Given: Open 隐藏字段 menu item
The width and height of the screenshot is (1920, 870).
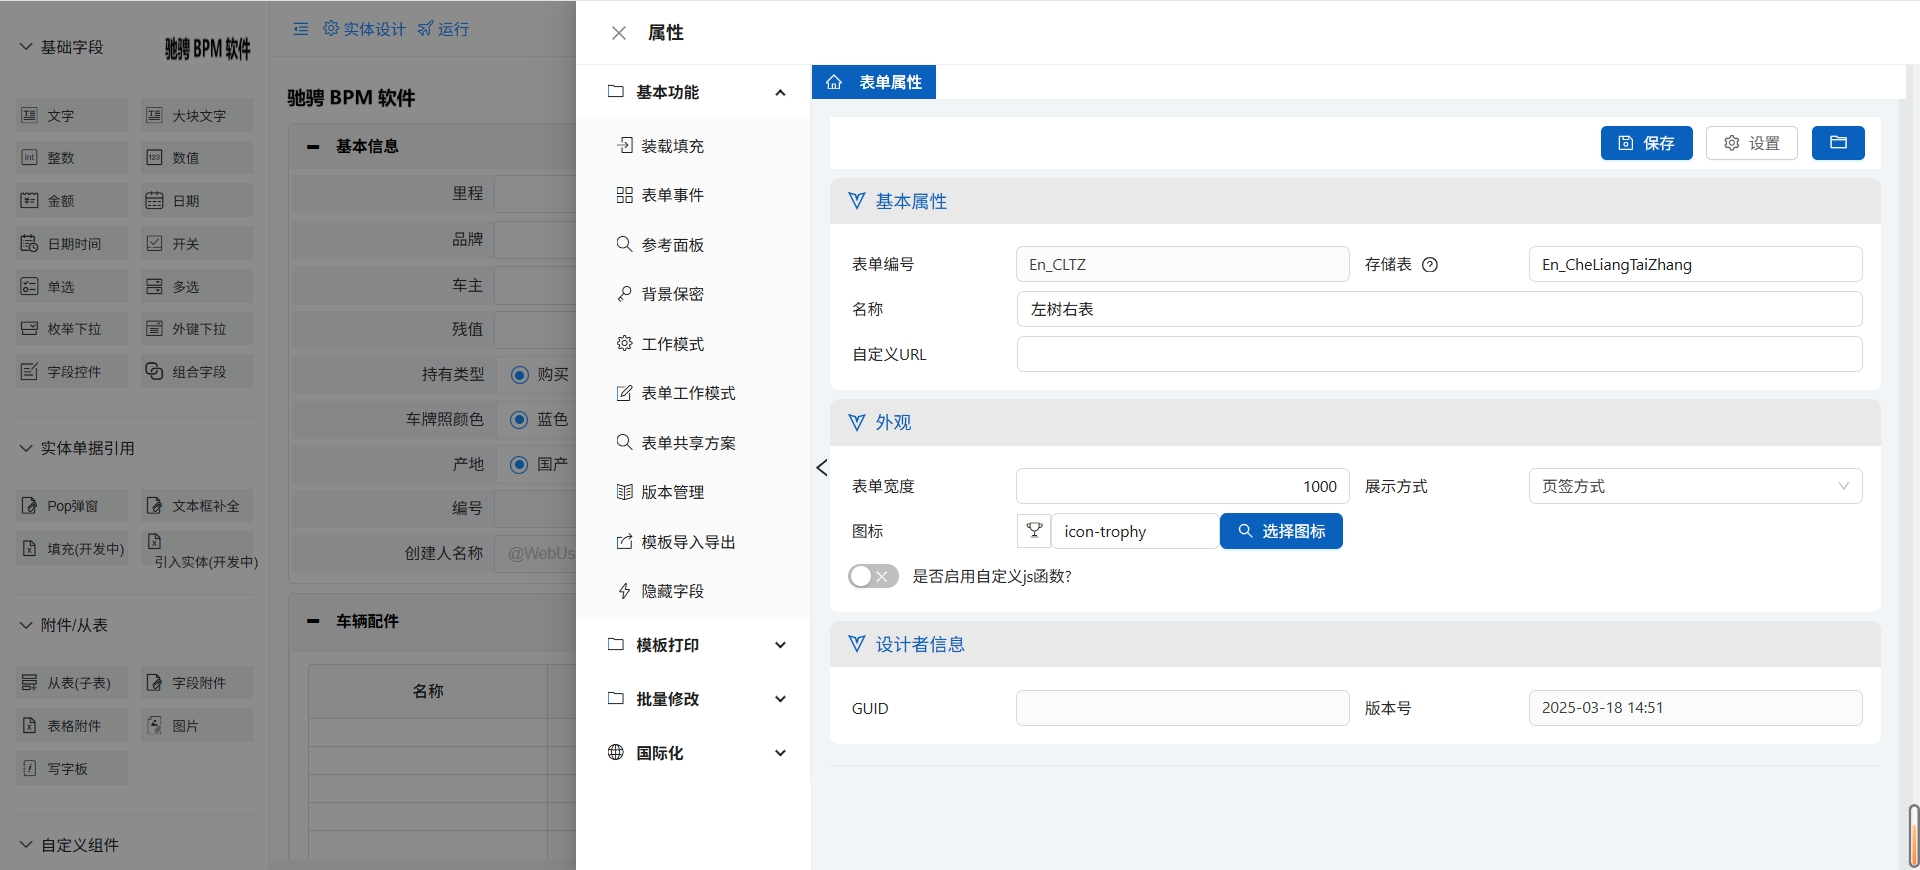Looking at the screenshot, I should pyautogui.click(x=672, y=591).
